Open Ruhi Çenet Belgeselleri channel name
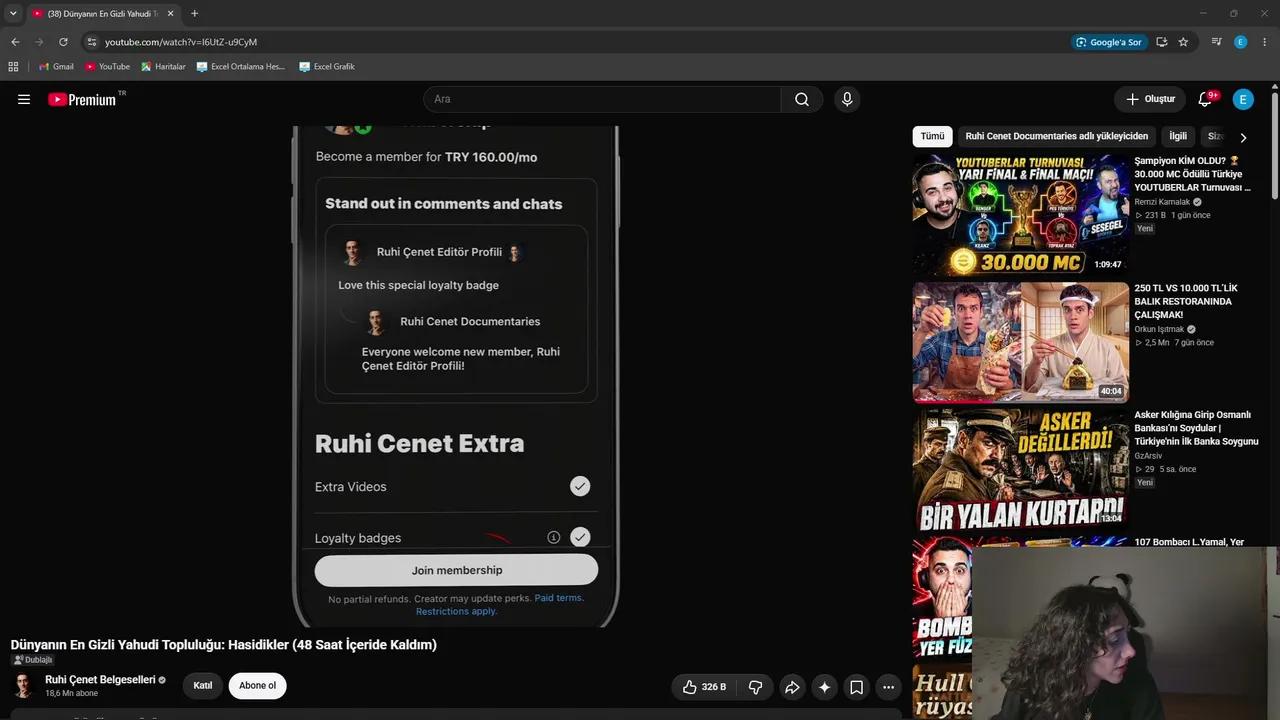 [x=100, y=680]
